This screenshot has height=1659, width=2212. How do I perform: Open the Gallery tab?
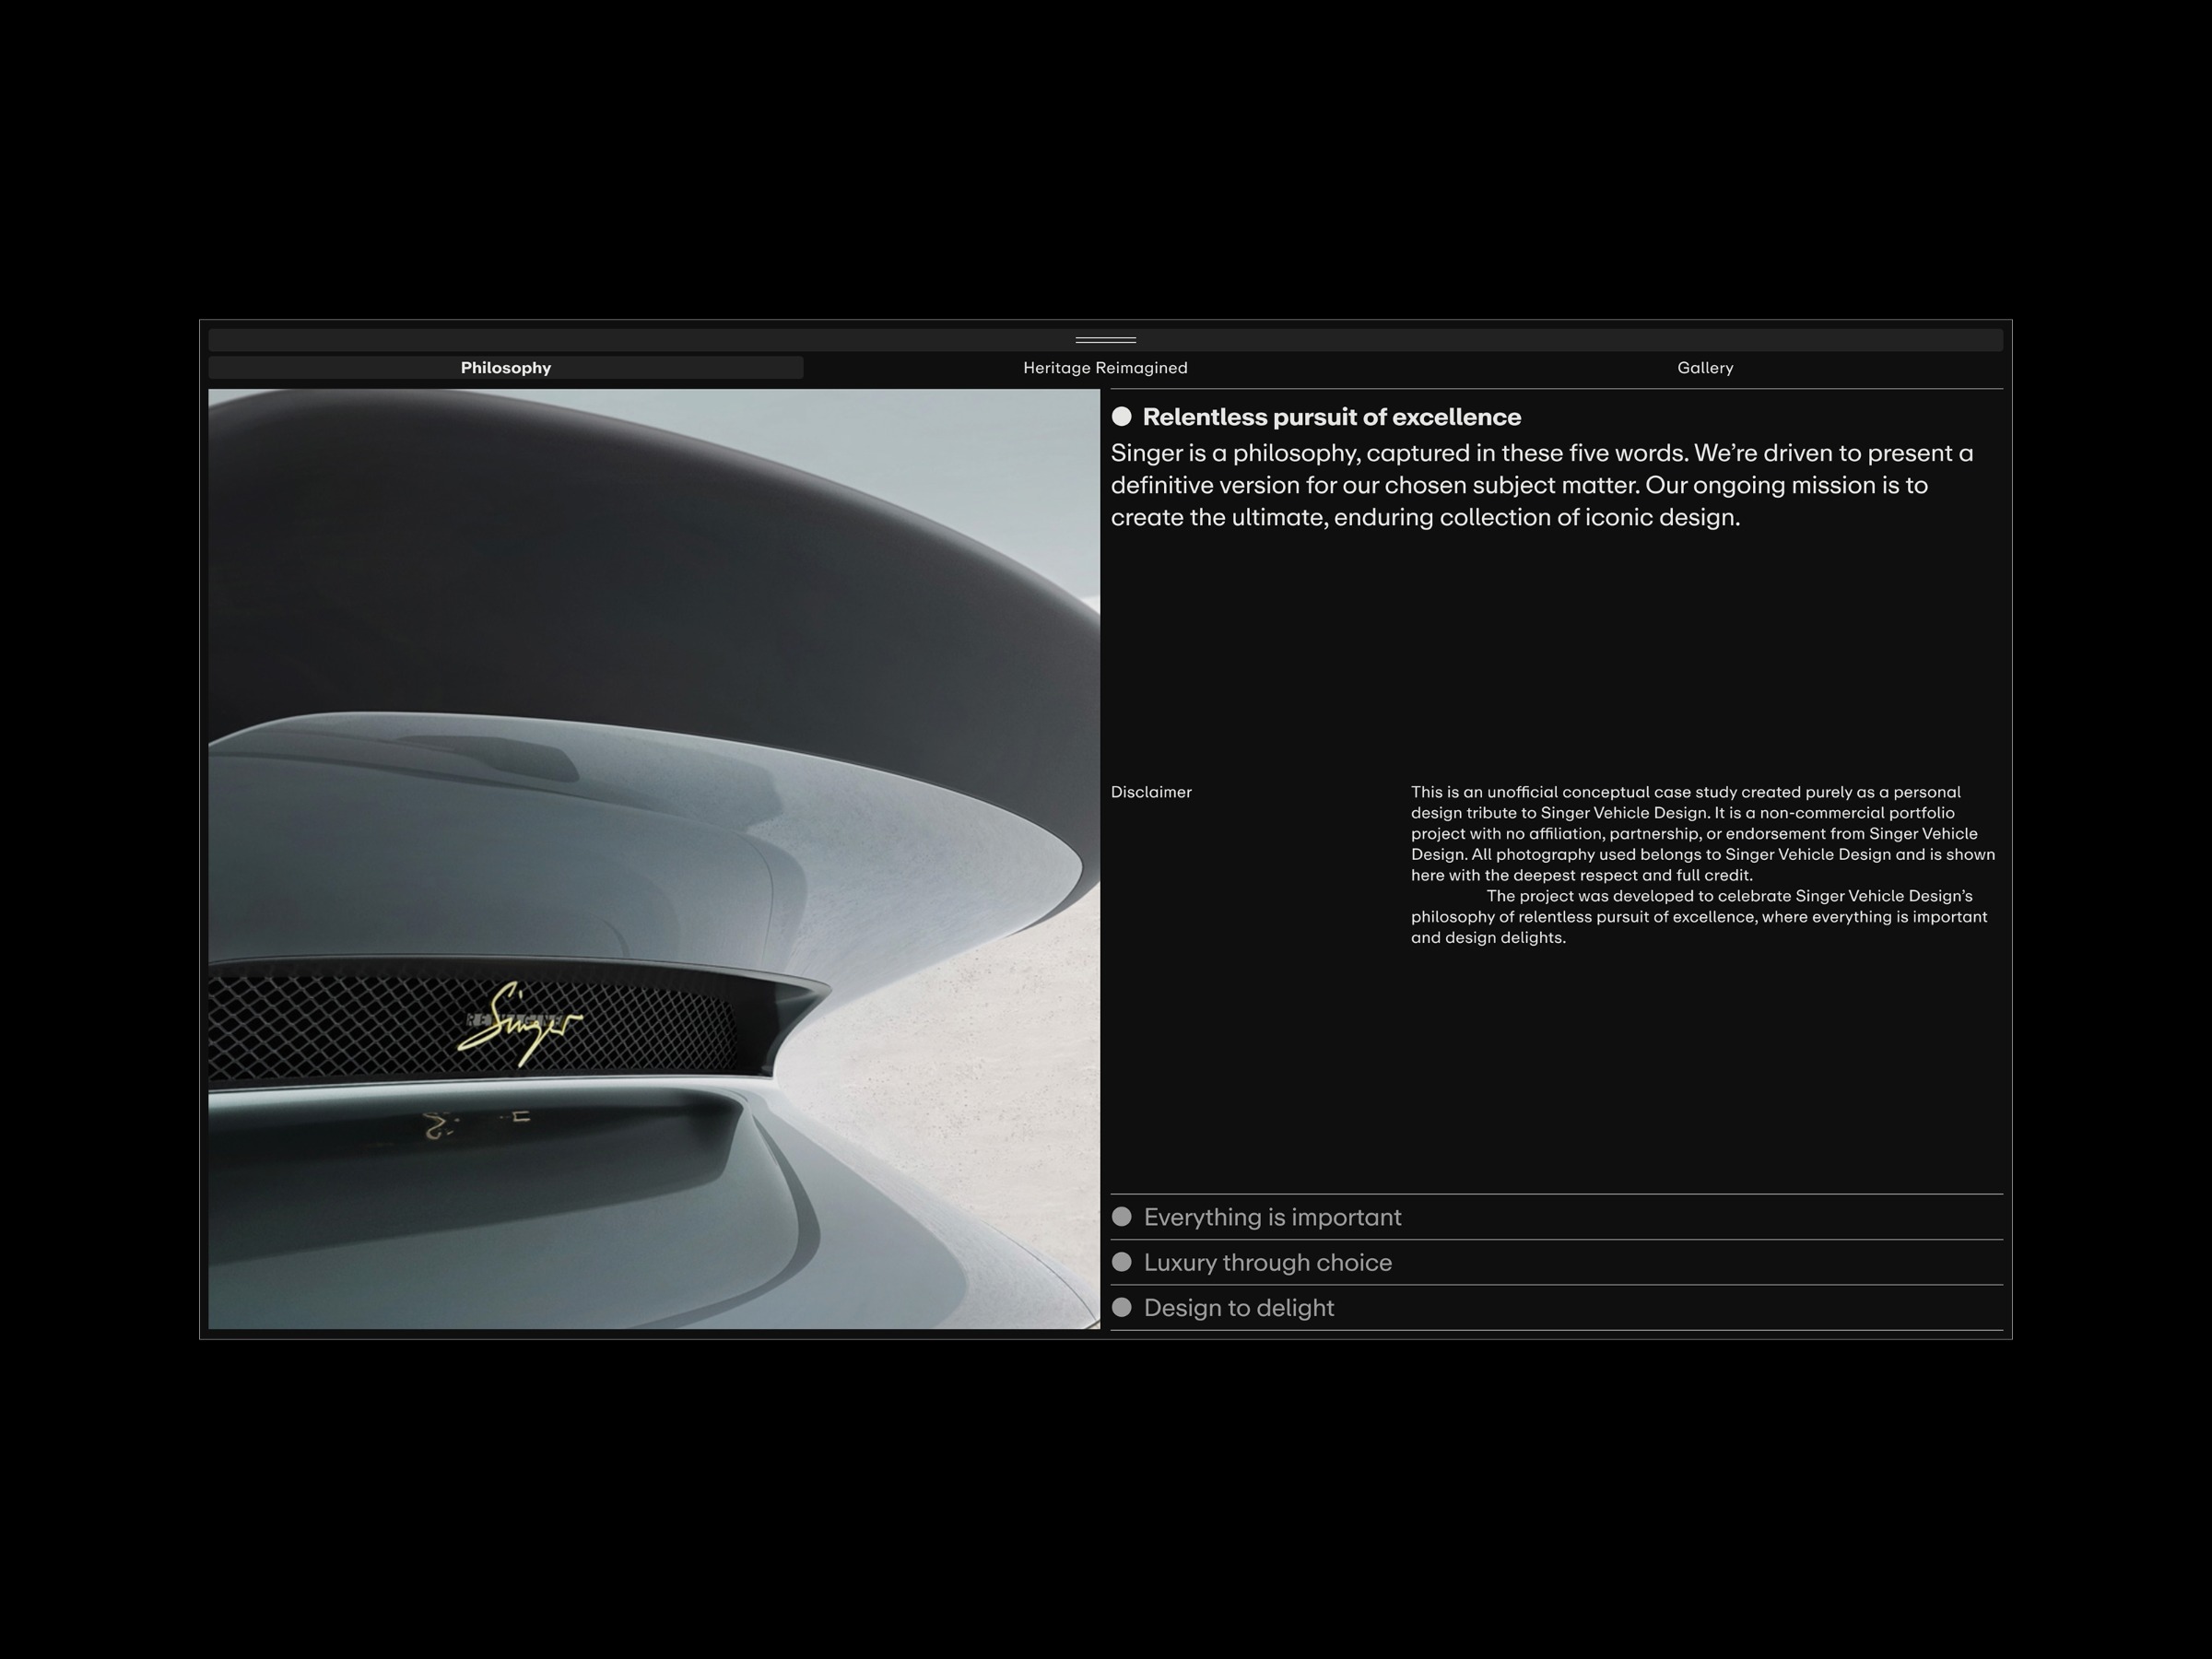1705,368
